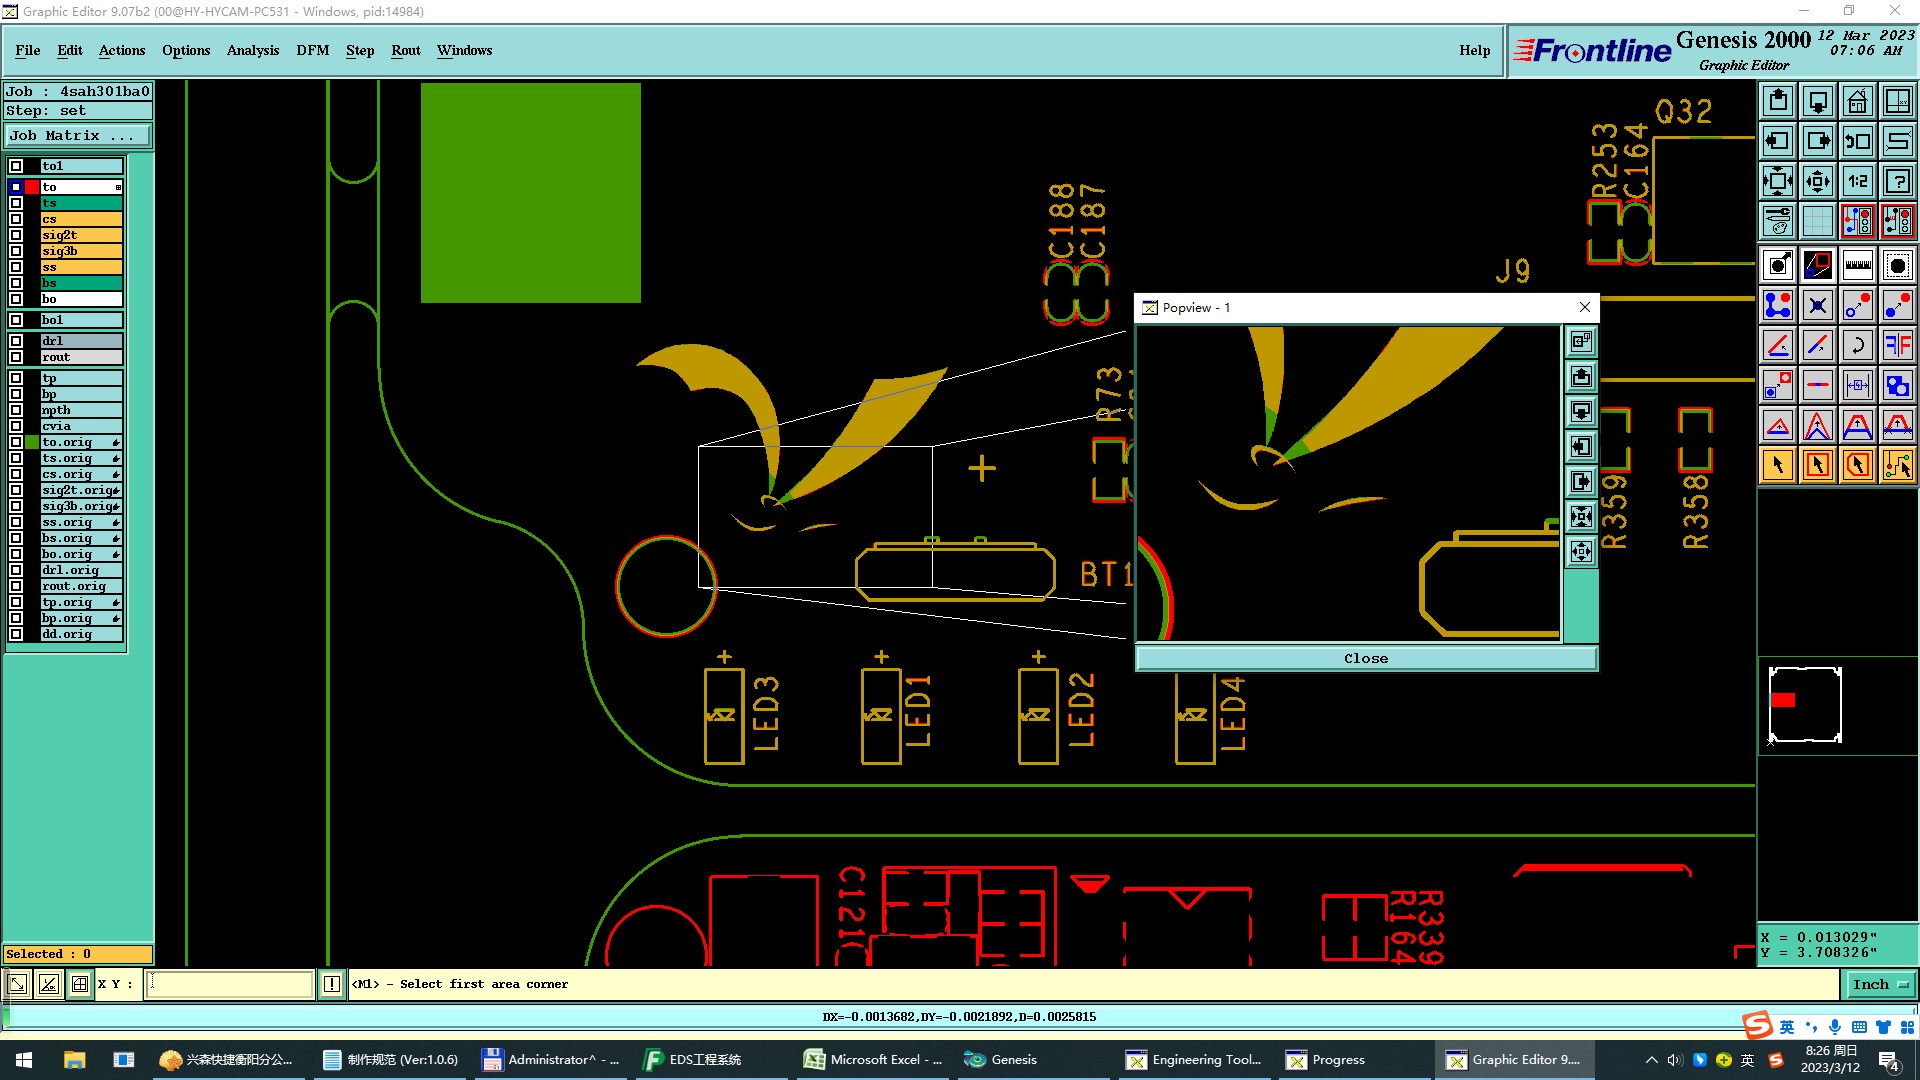Click the XY coordinate input field
The width and height of the screenshot is (1920, 1080).
(230, 984)
